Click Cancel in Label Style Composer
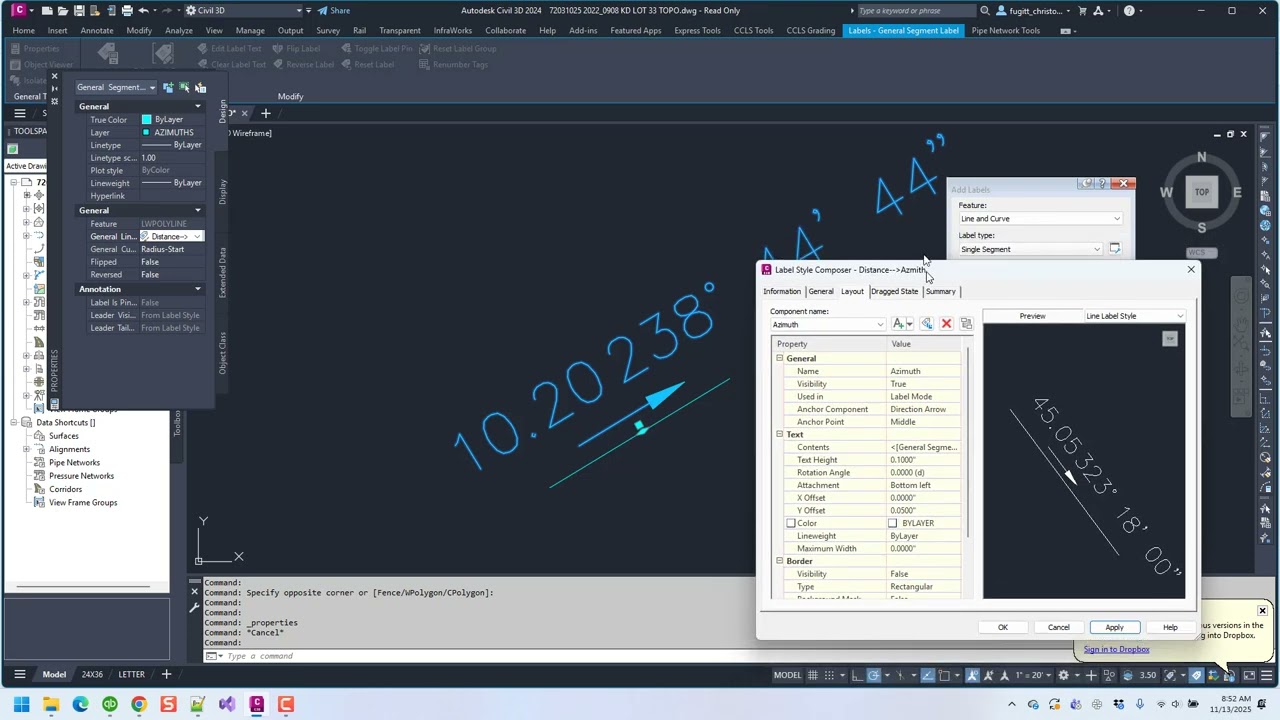Viewport: 1280px width, 720px height. 1059,627
